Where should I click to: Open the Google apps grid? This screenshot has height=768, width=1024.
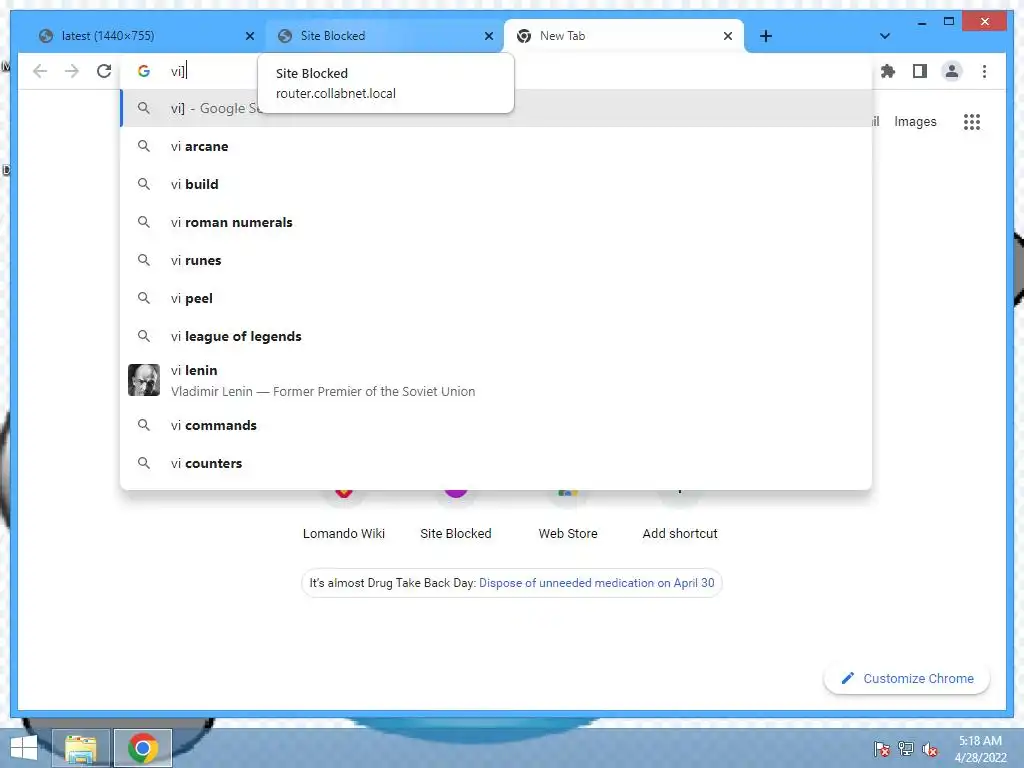coord(972,121)
